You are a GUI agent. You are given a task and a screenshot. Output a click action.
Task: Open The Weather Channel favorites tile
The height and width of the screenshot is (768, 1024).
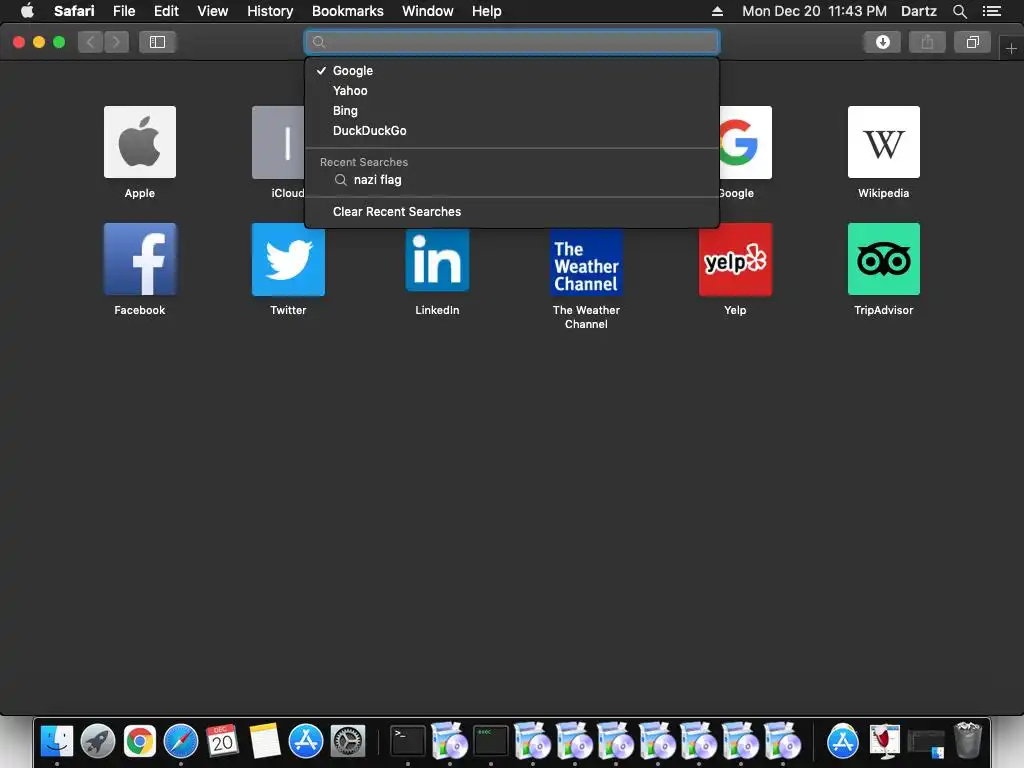pos(586,262)
